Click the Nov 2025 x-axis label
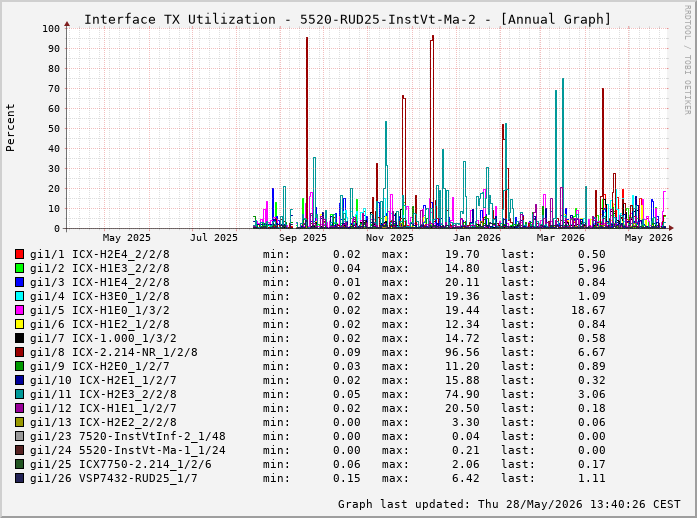Viewport: 697px width, 518px height. click(x=390, y=238)
